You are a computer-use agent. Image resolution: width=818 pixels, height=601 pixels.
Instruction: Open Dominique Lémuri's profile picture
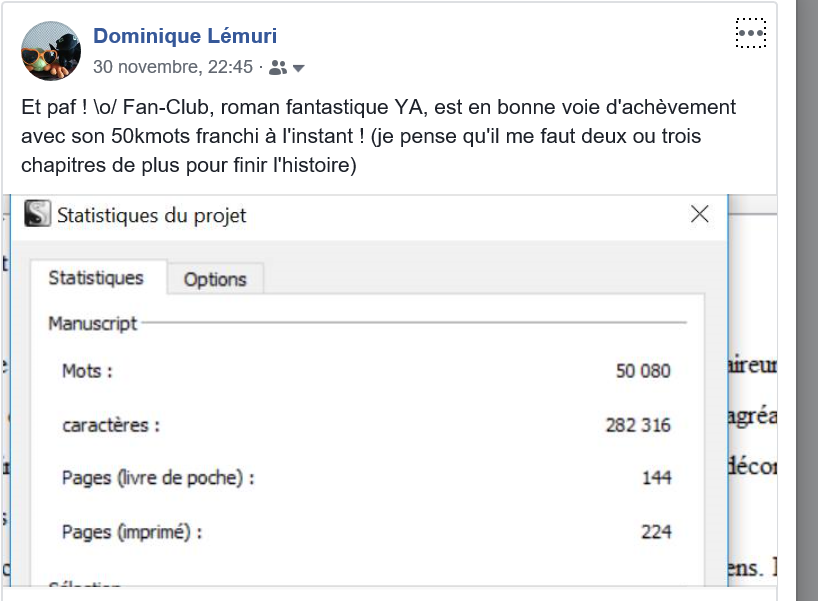(51, 51)
